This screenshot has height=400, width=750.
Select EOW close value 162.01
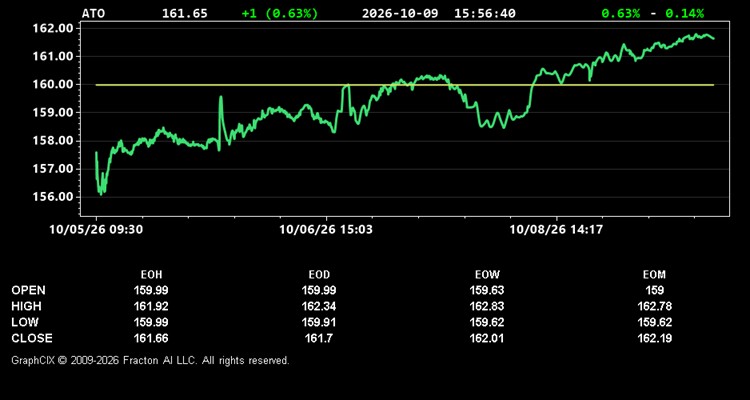(487, 338)
